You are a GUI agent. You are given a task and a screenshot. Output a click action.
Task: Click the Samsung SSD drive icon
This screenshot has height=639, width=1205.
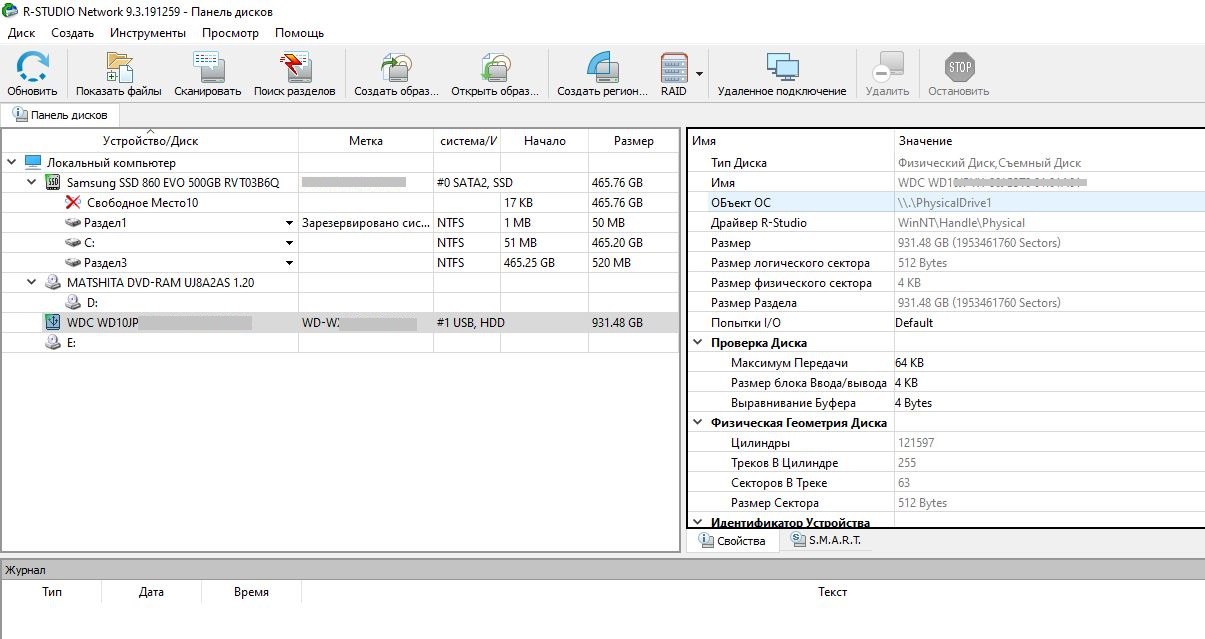[53, 182]
